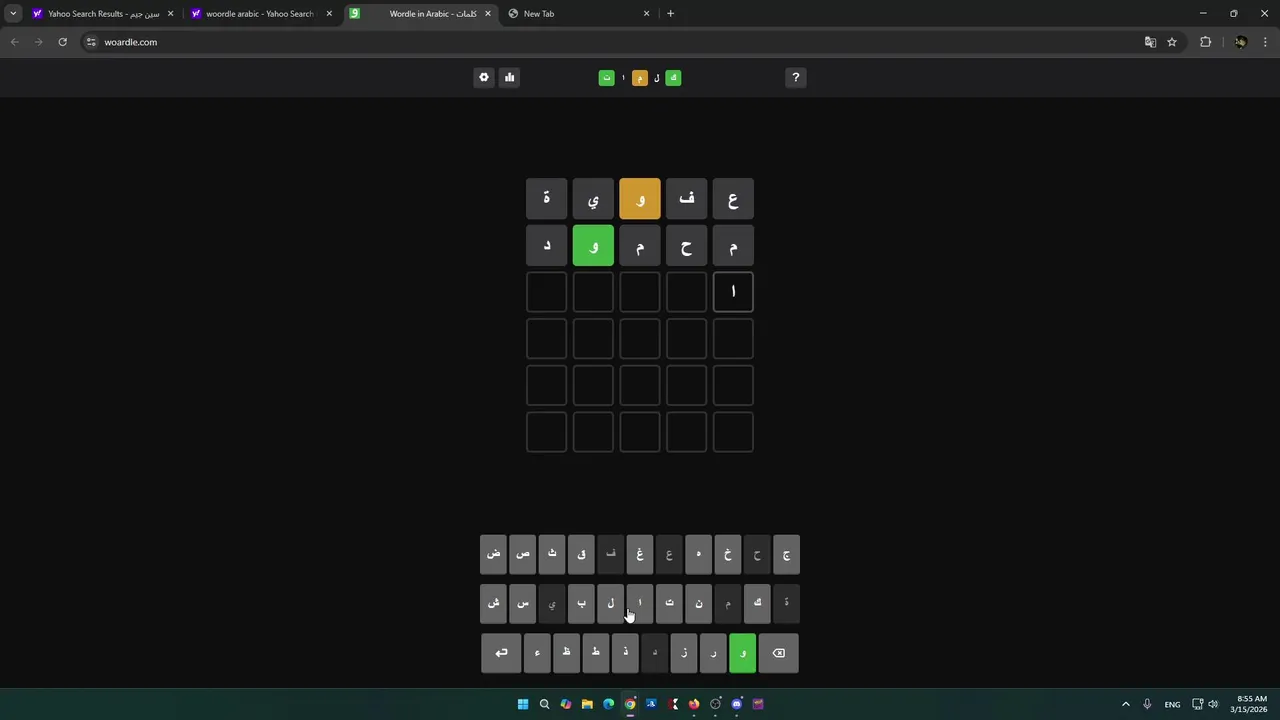Screen dimensions: 1280x720
Task: Tap the ج key
Action: (786, 554)
